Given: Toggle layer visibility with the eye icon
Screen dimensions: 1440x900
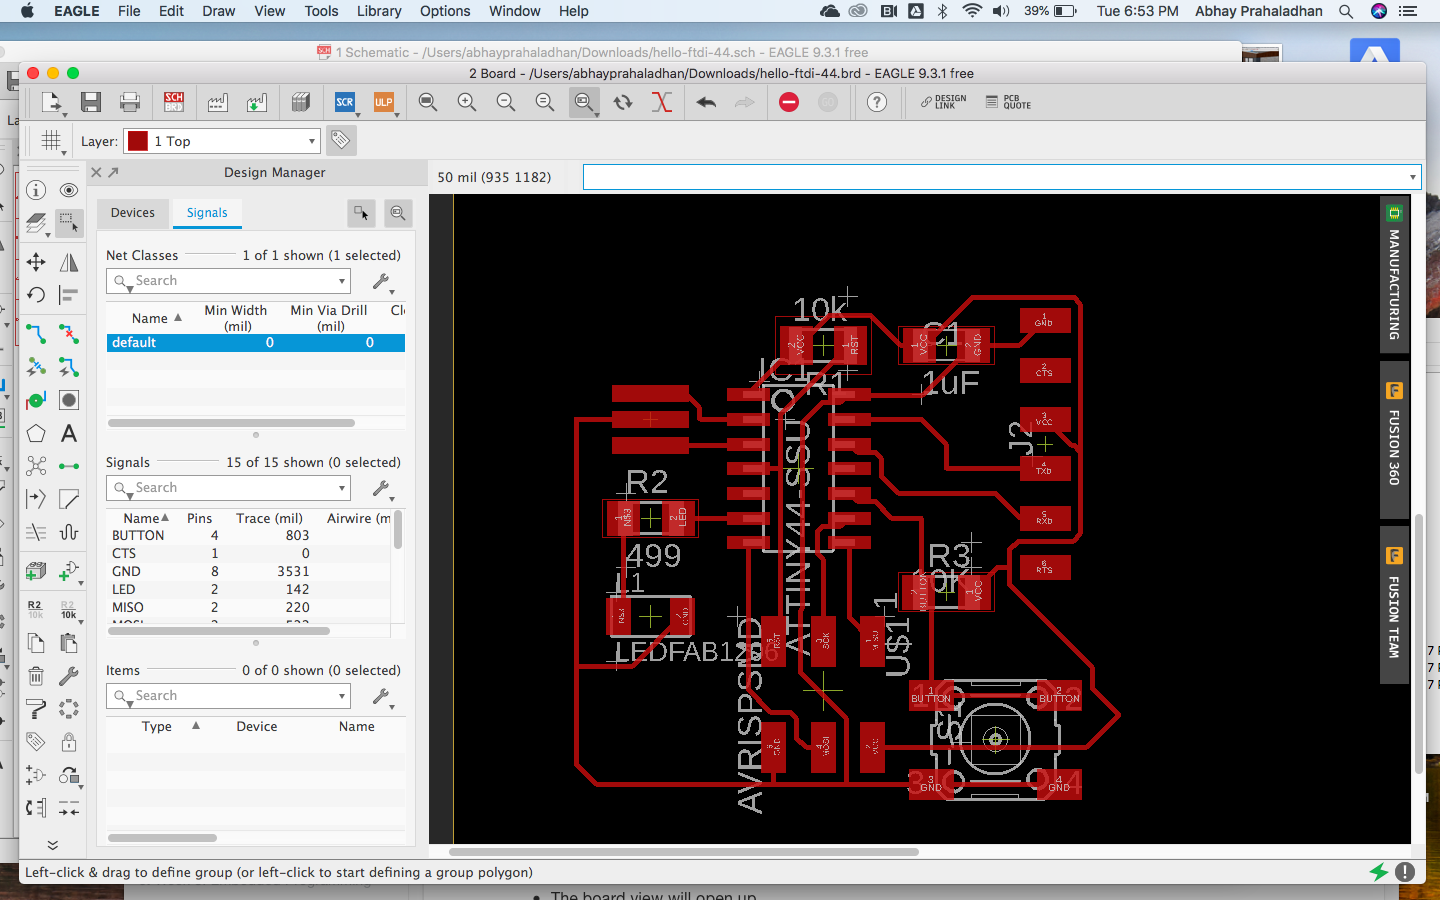Looking at the screenshot, I should click(x=69, y=190).
